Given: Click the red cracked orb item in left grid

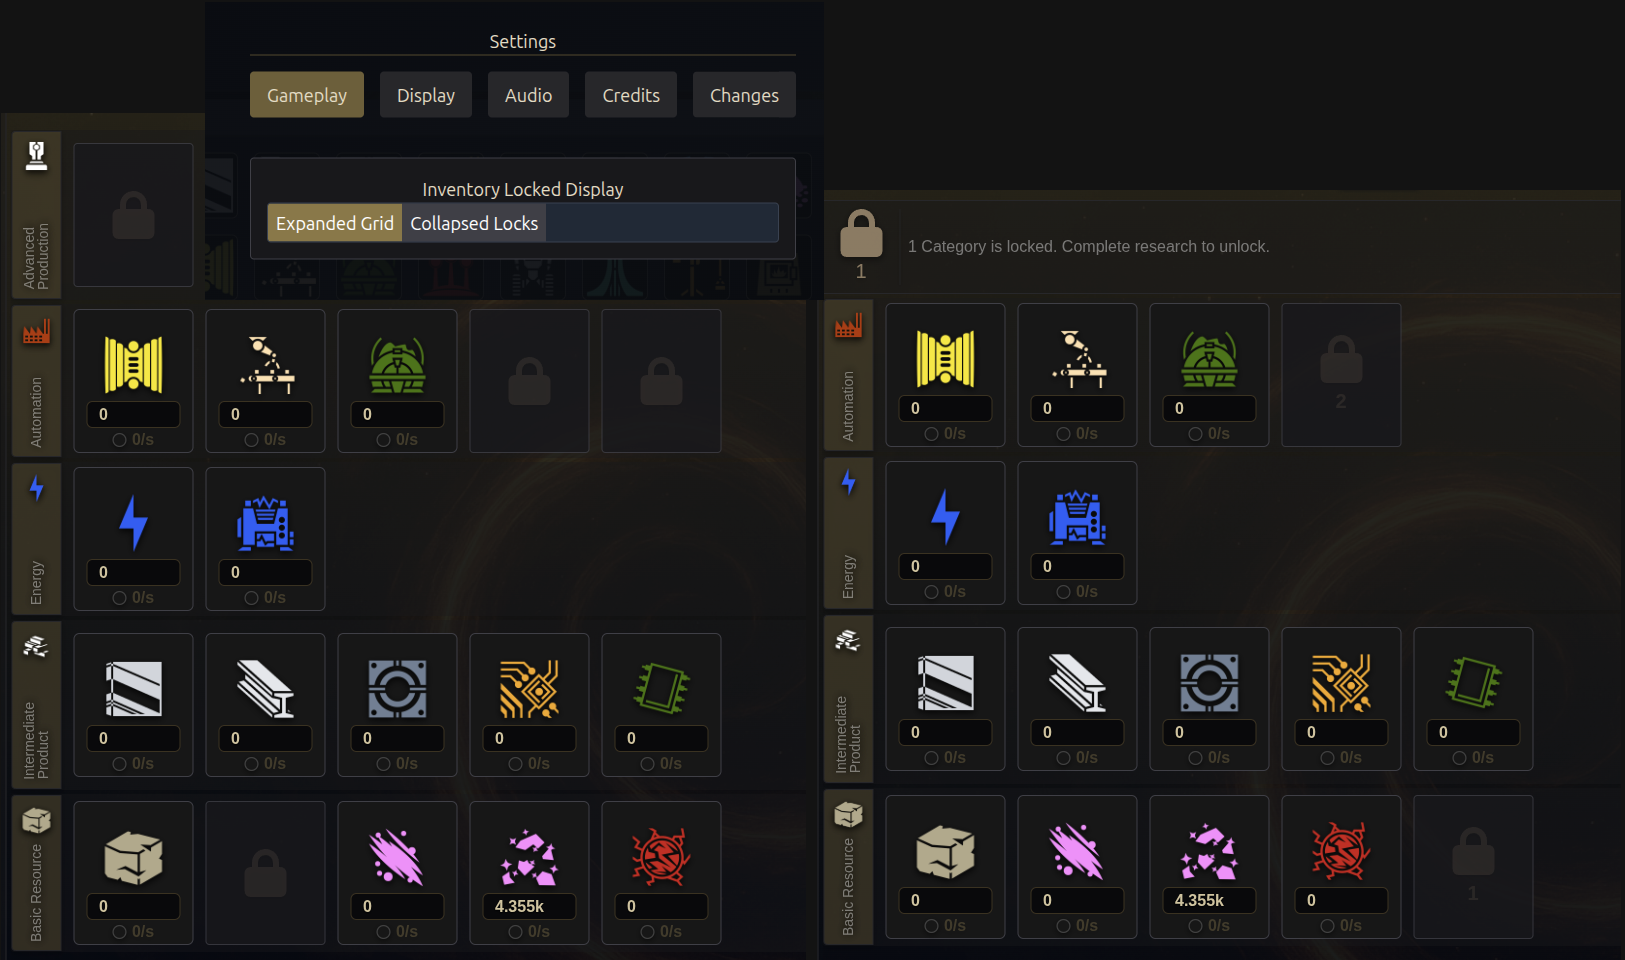Looking at the screenshot, I should click(661, 873).
